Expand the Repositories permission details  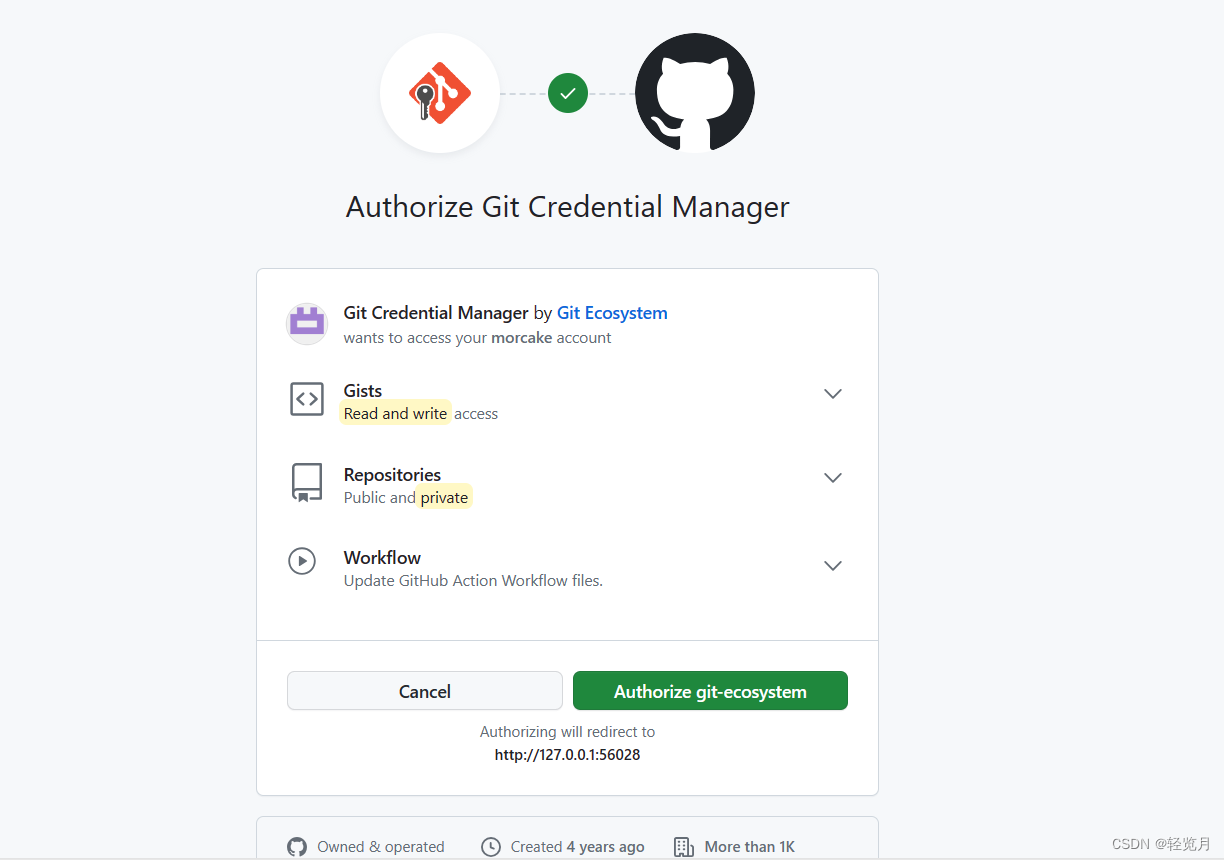pyautogui.click(x=832, y=477)
